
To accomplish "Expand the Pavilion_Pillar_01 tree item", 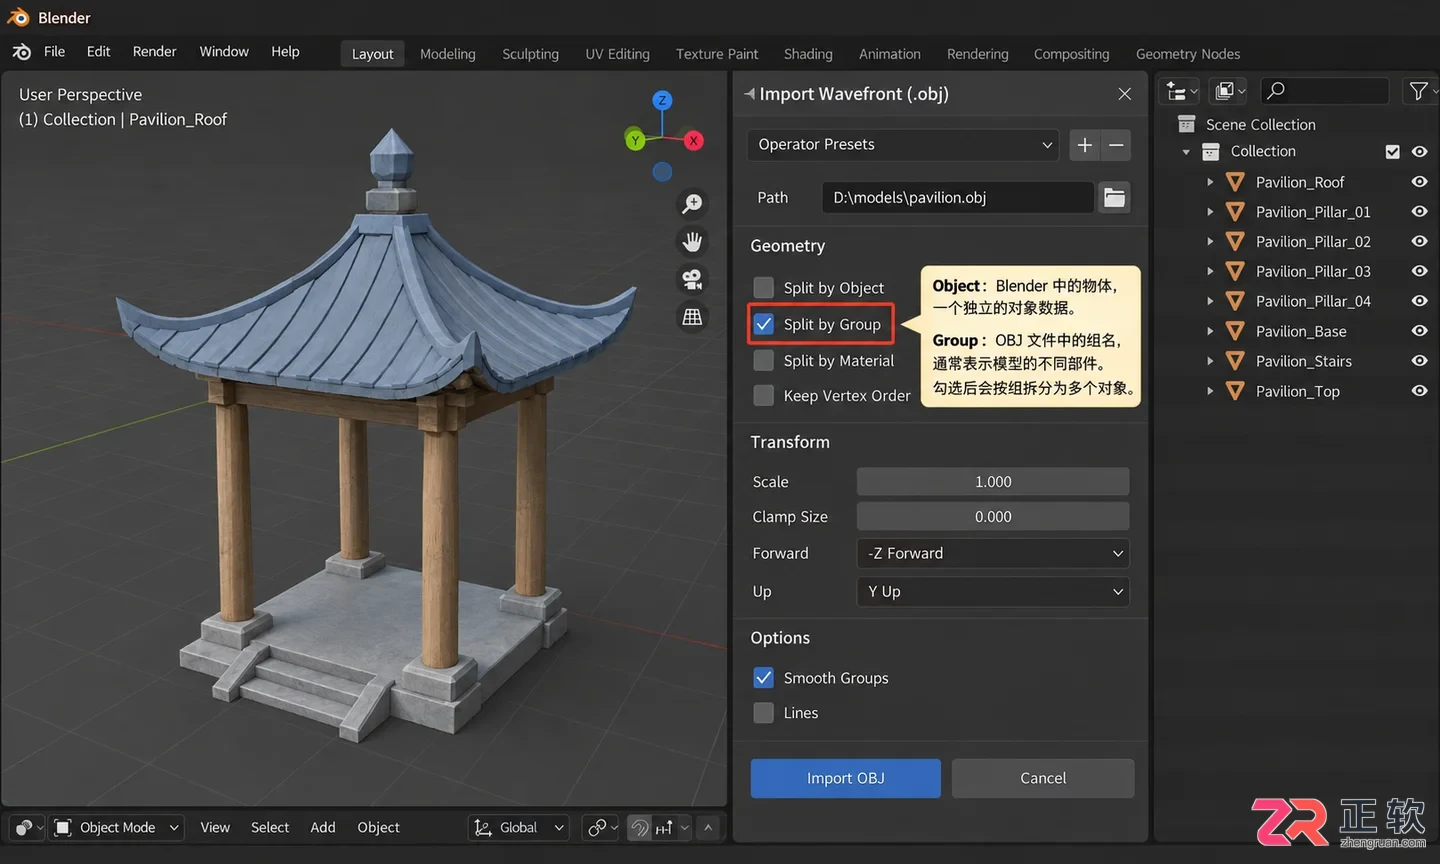I will [1210, 212].
